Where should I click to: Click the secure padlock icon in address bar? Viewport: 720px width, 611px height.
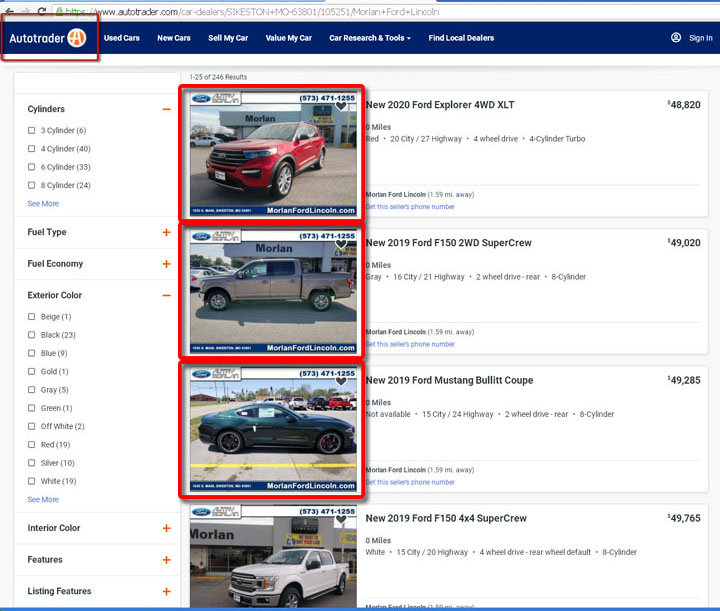(59, 11)
